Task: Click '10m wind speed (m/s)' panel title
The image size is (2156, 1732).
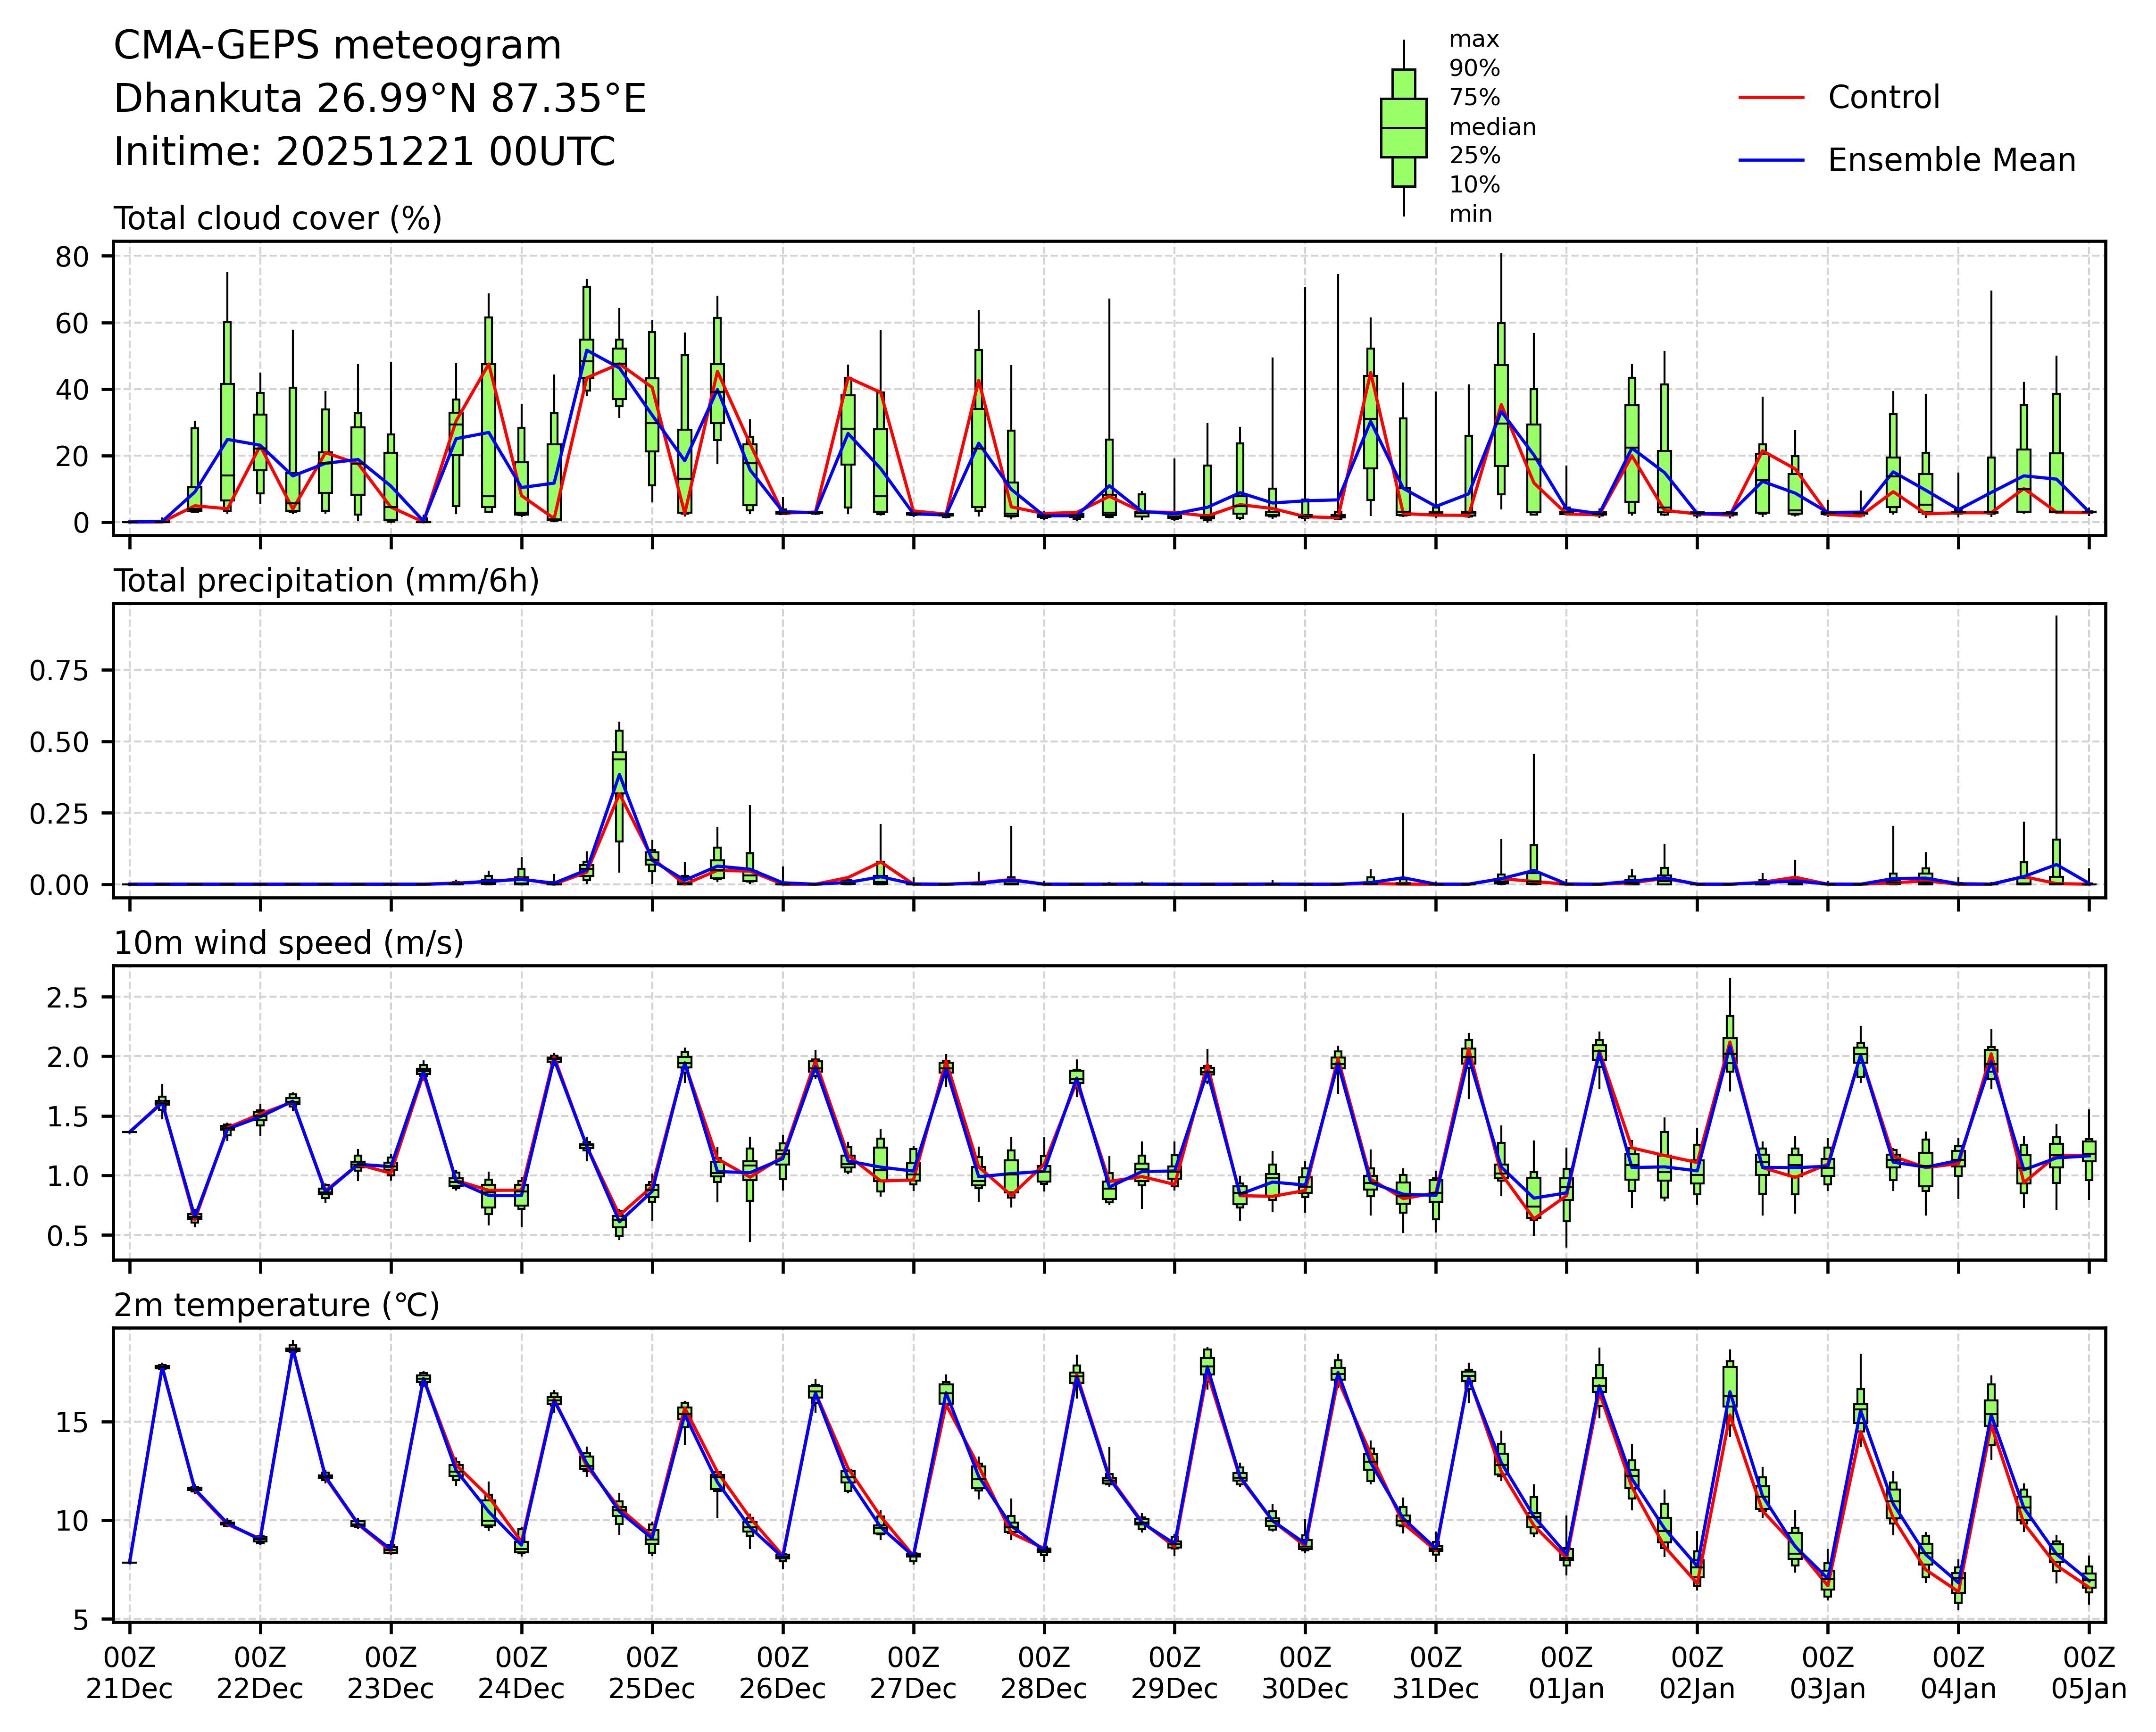Action: click(288, 943)
